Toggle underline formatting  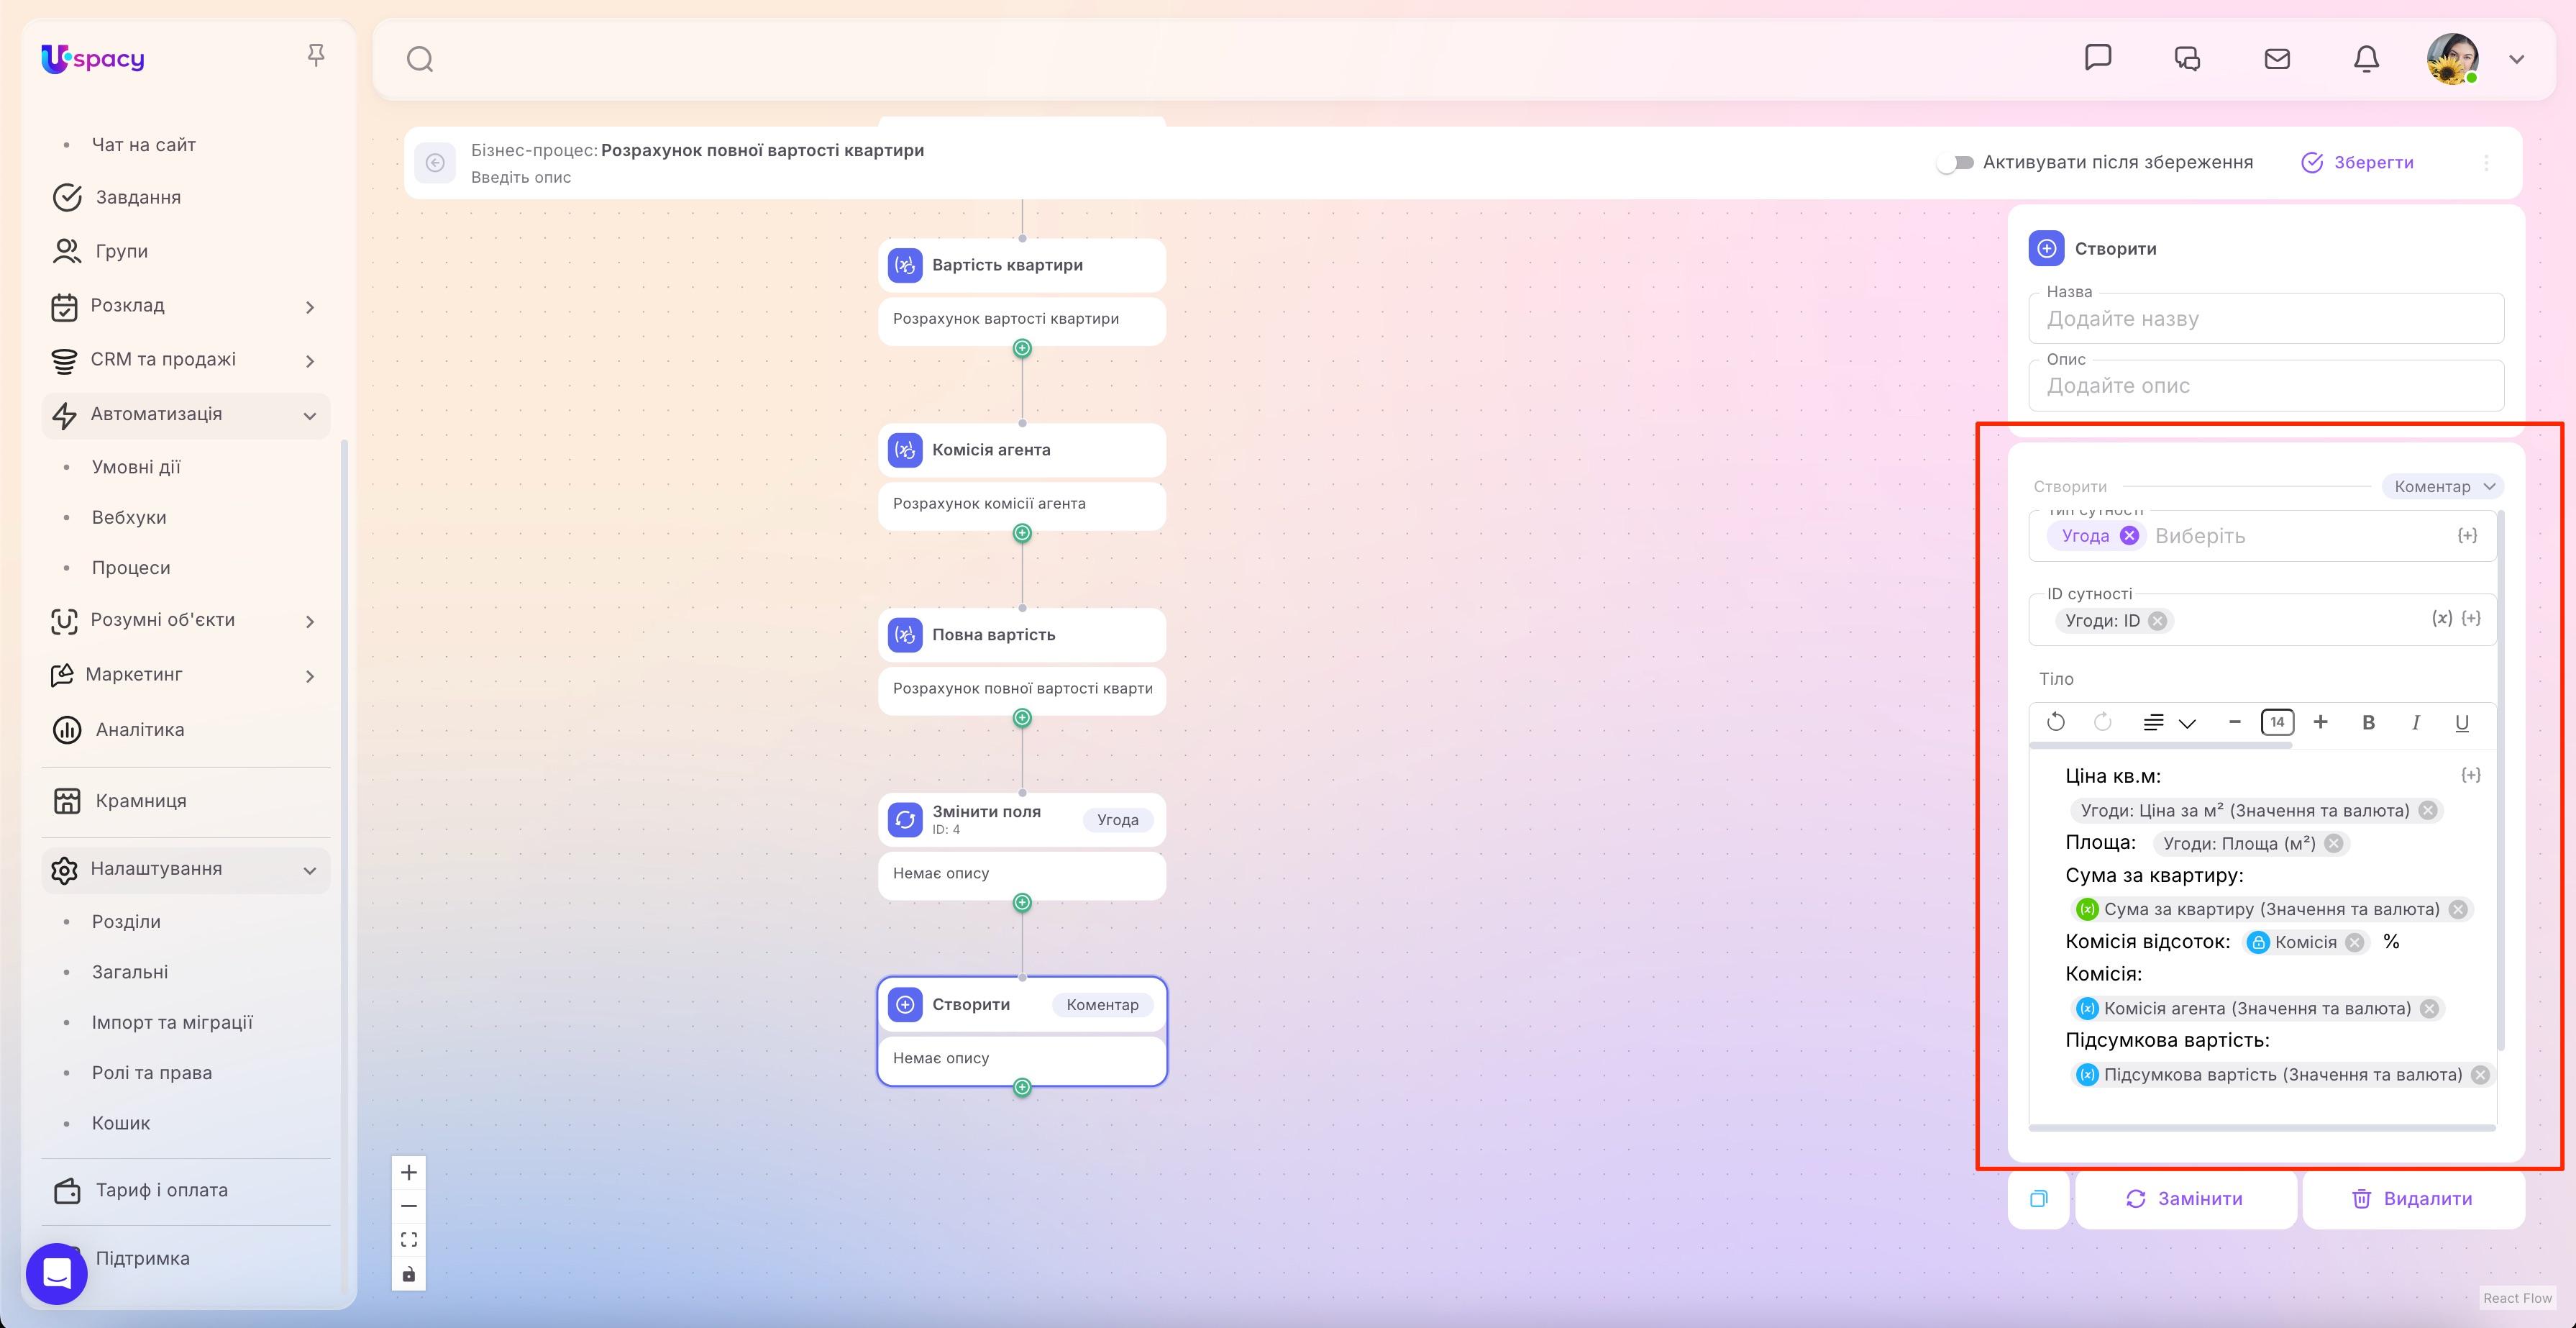(x=2462, y=723)
